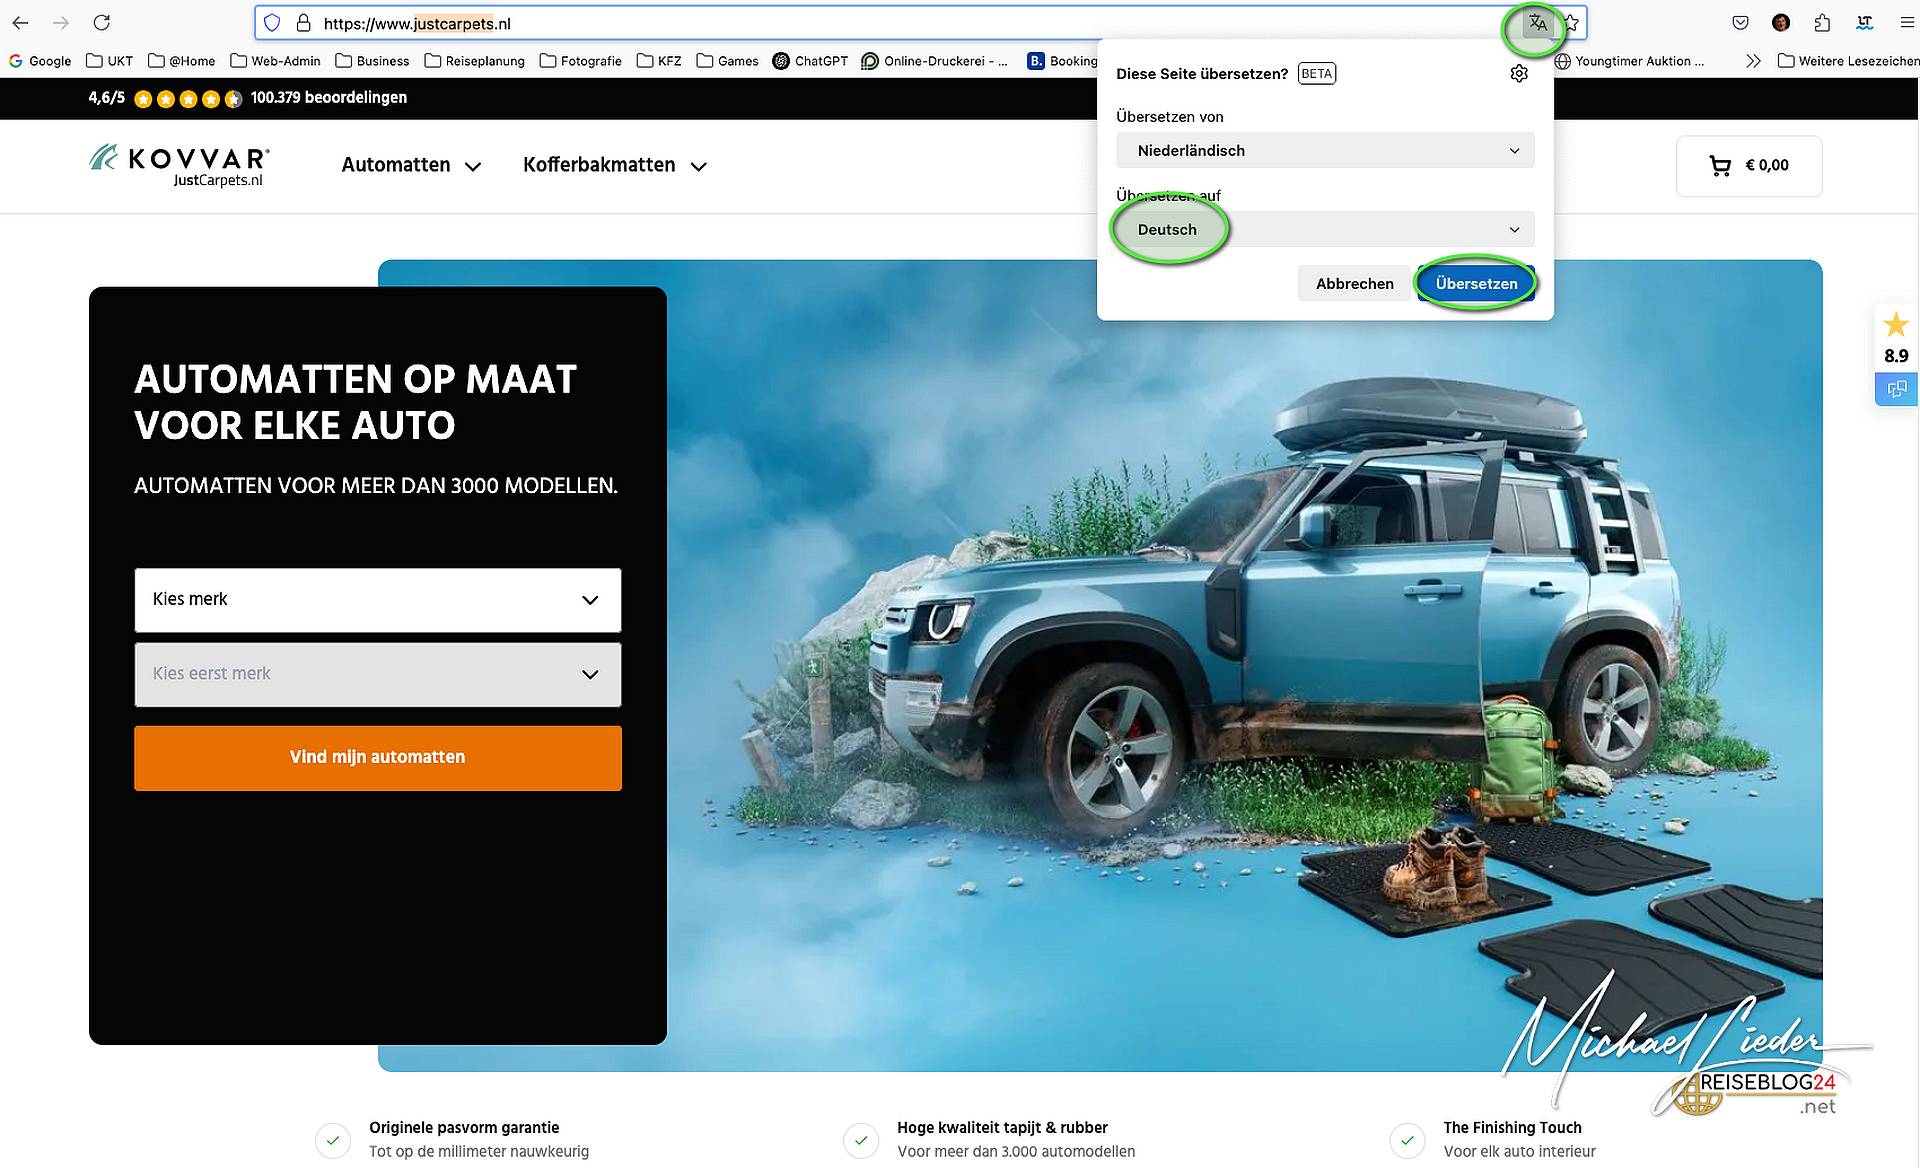Open the review chat widget under 8.9
The height and width of the screenshot is (1168, 1920).
1896,389
